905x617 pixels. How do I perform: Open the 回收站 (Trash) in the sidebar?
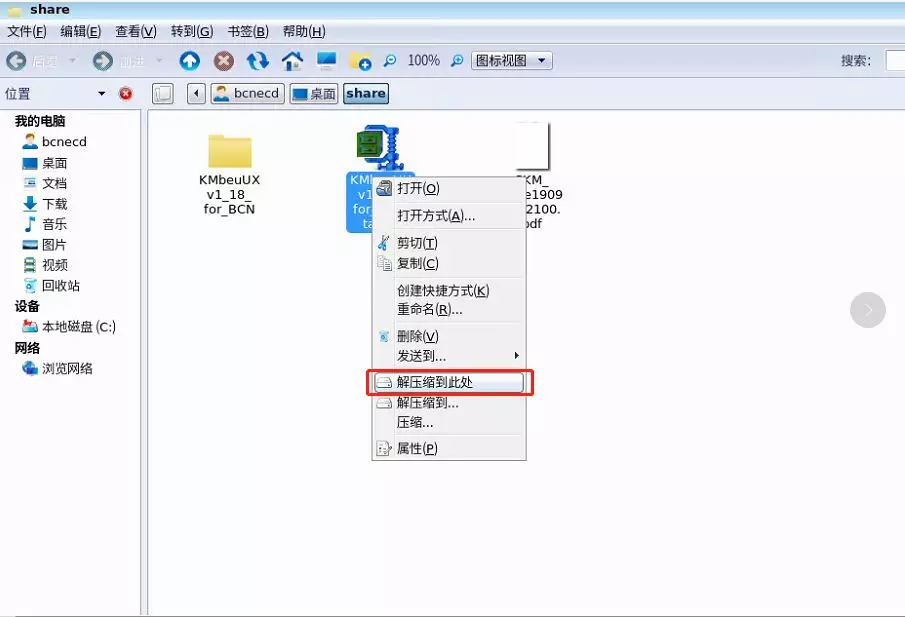(60, 286)
